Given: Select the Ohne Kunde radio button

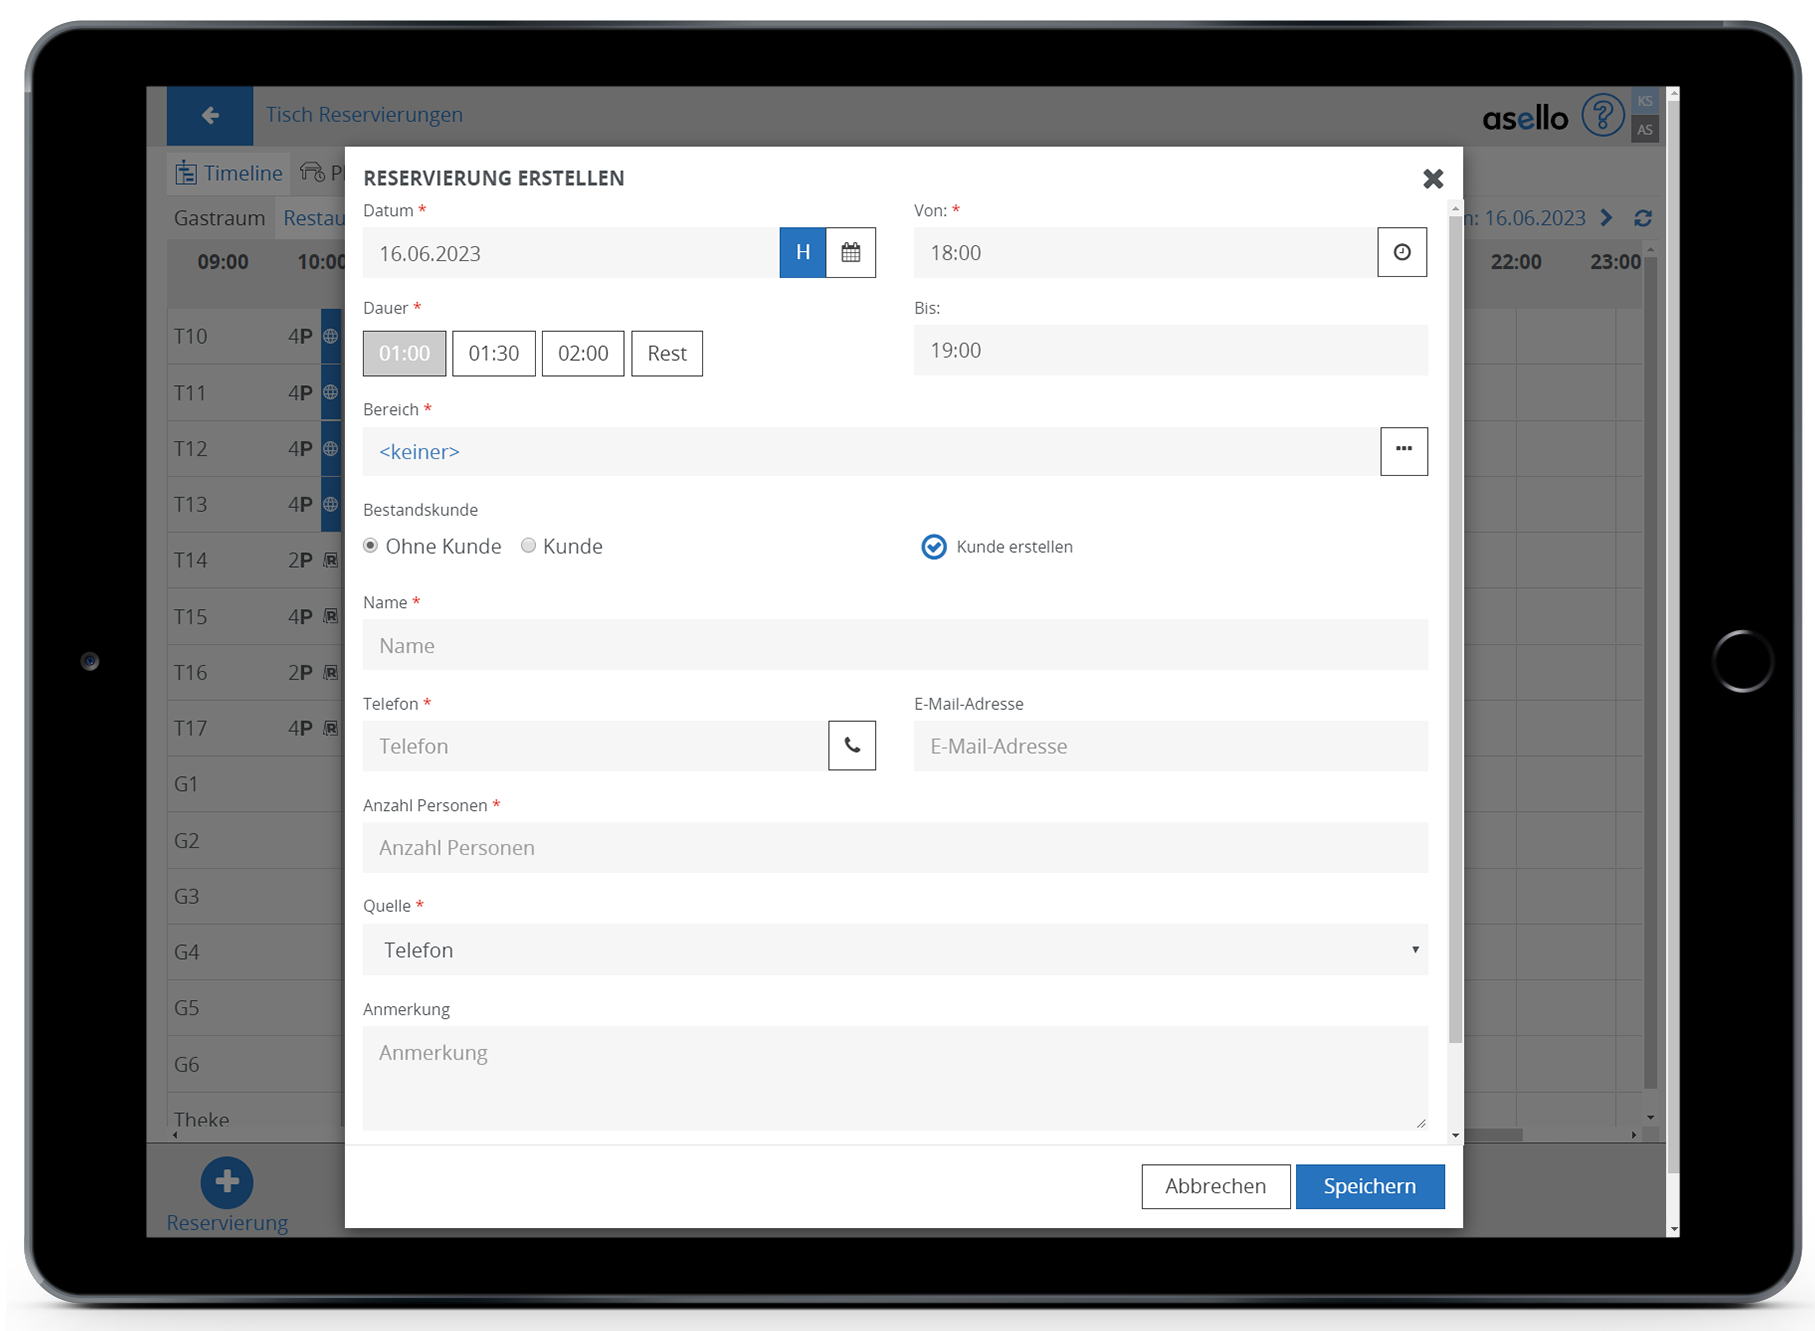Looking at the screenshot, I should [x=371, y=546].
